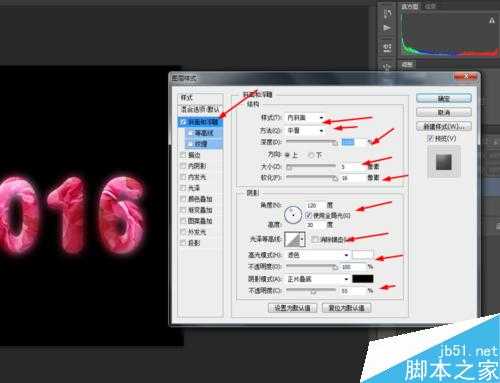The image size is (500, 383).
Task: Select the 上 (Up) direction radio button
Action: (287, 155)
